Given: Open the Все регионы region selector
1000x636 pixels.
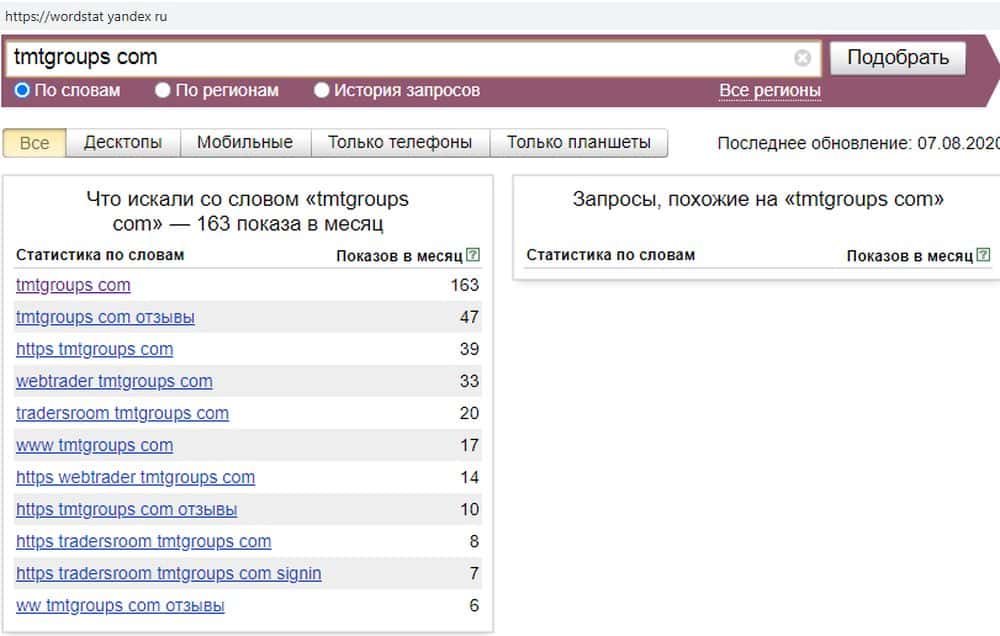Looking at the screenshot, I should pos(770,91).
